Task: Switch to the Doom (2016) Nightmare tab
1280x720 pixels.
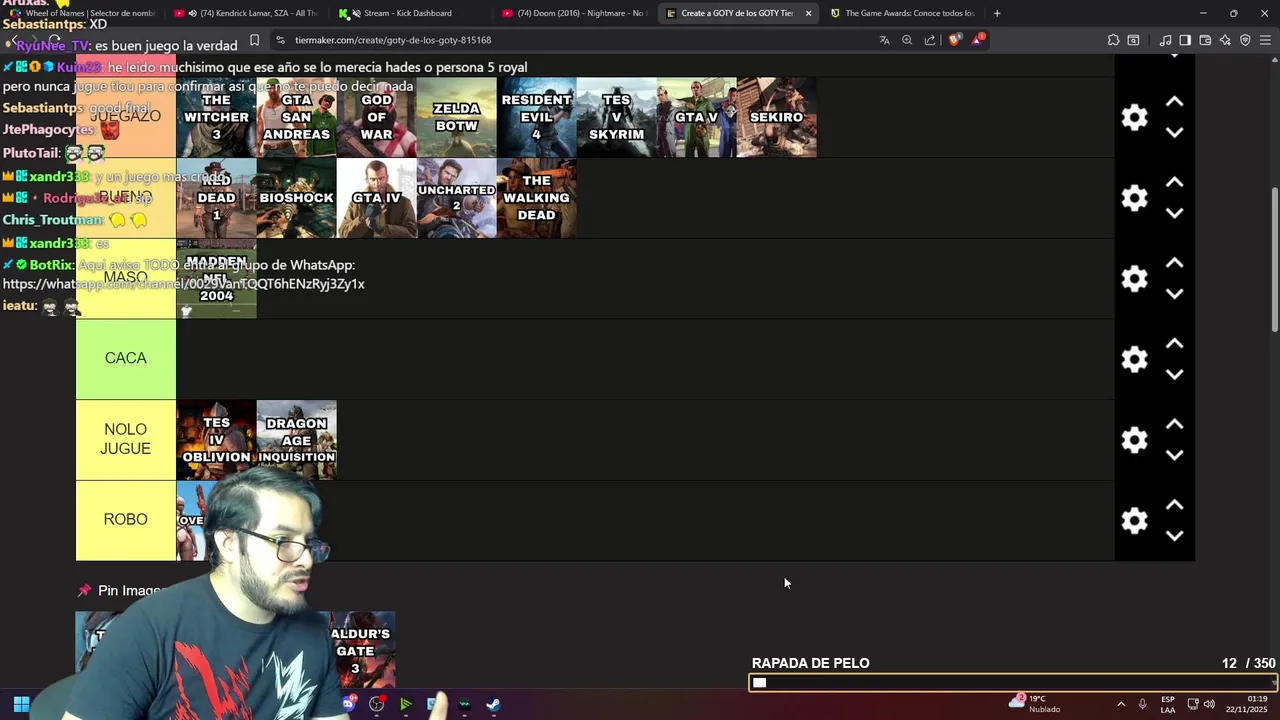Action: [574, 13]
